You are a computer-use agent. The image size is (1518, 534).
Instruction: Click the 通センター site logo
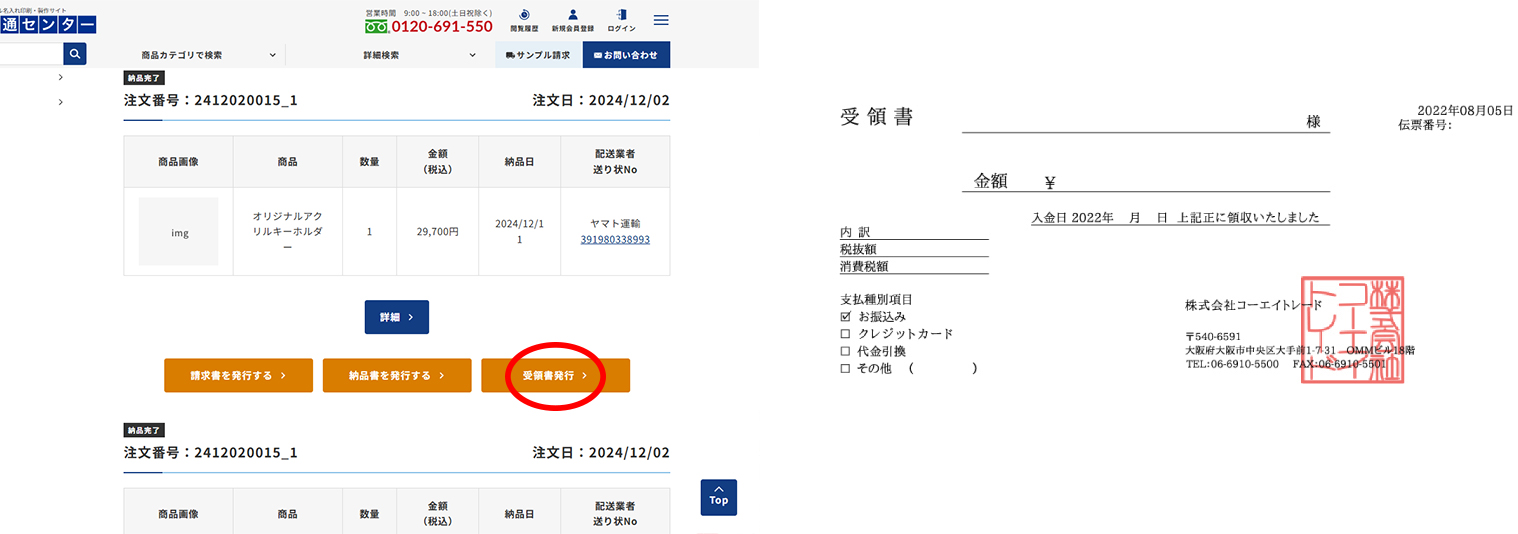48,24
